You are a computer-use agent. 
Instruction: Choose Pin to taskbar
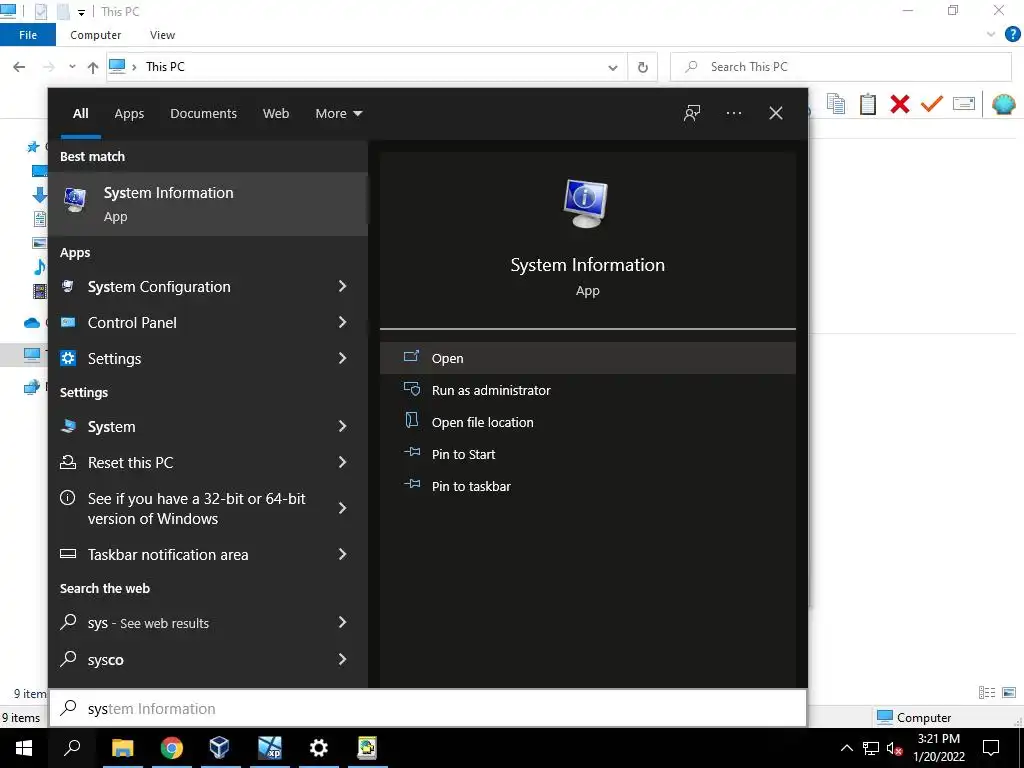pos(587,486)
